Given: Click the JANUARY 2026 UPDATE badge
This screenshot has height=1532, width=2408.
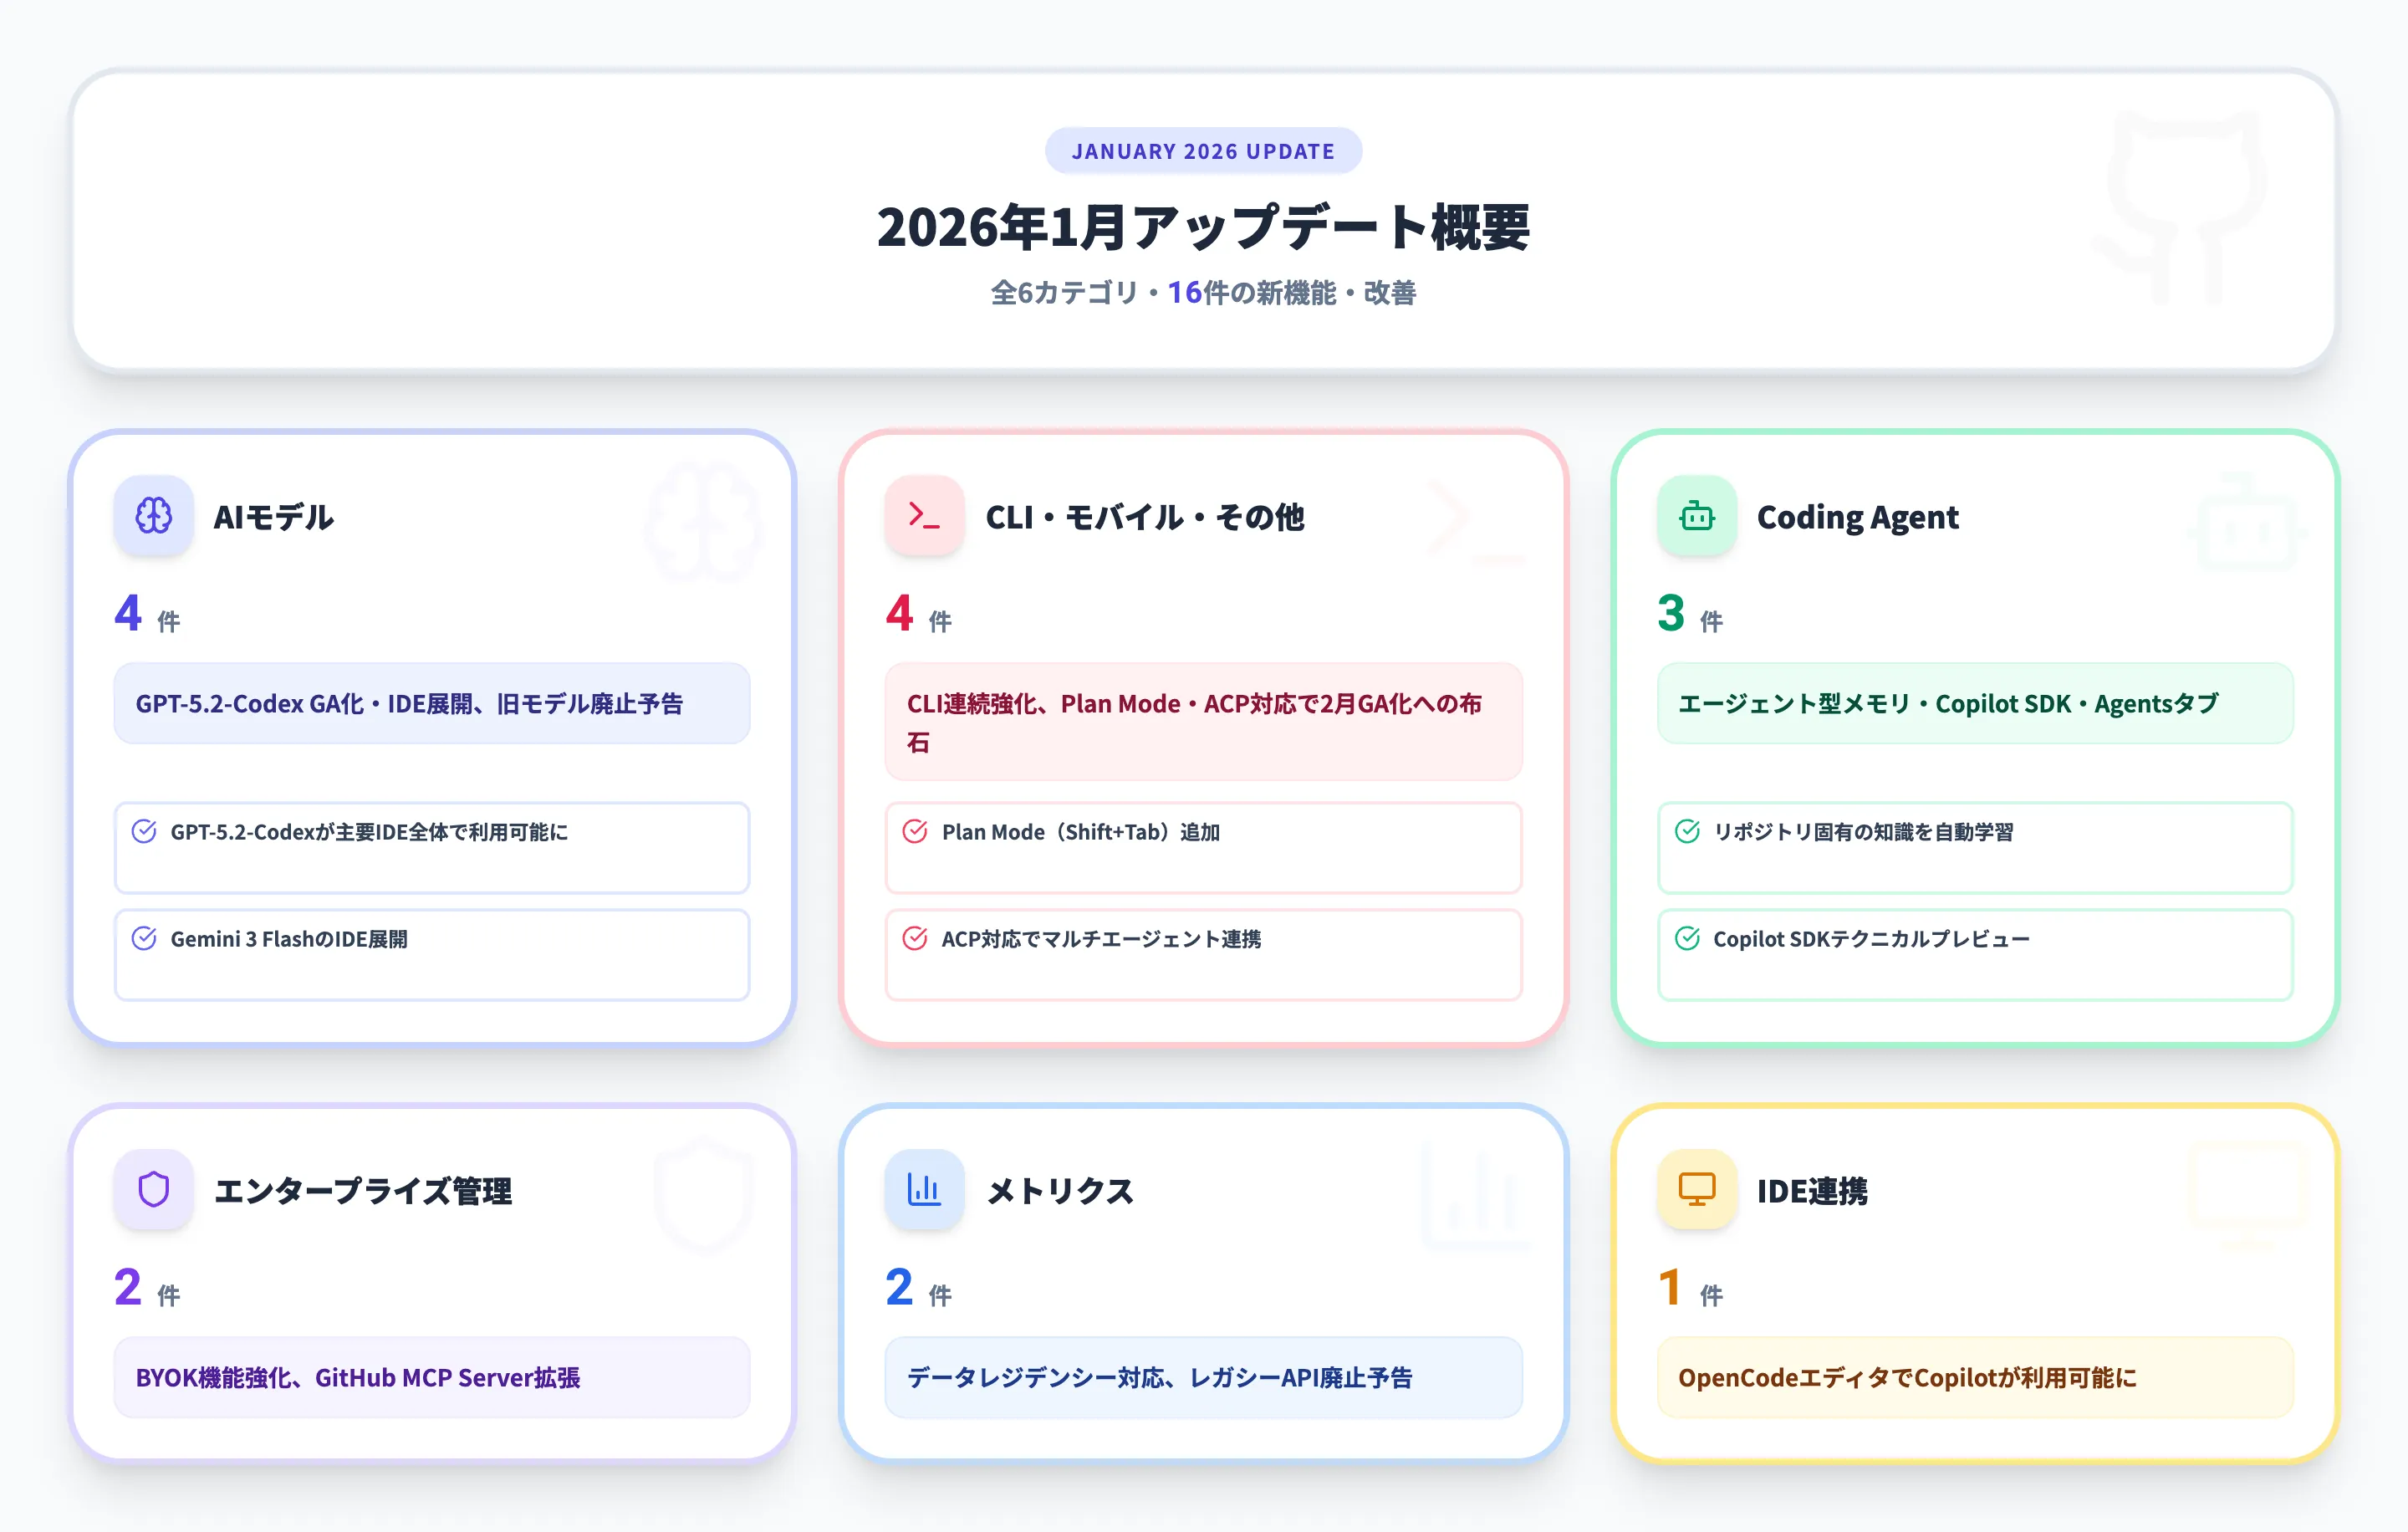Looking at the screenshot, I should 1203,151.
